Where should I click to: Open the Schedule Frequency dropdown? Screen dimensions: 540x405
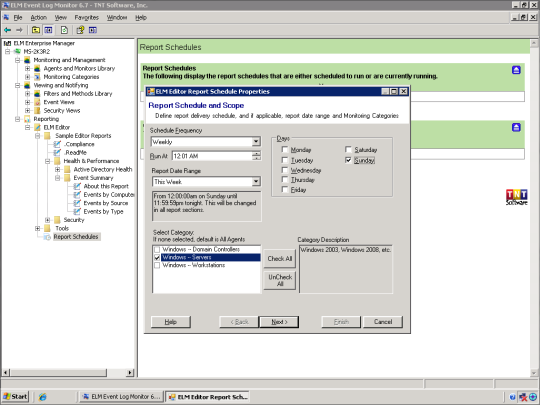point(256,142)
